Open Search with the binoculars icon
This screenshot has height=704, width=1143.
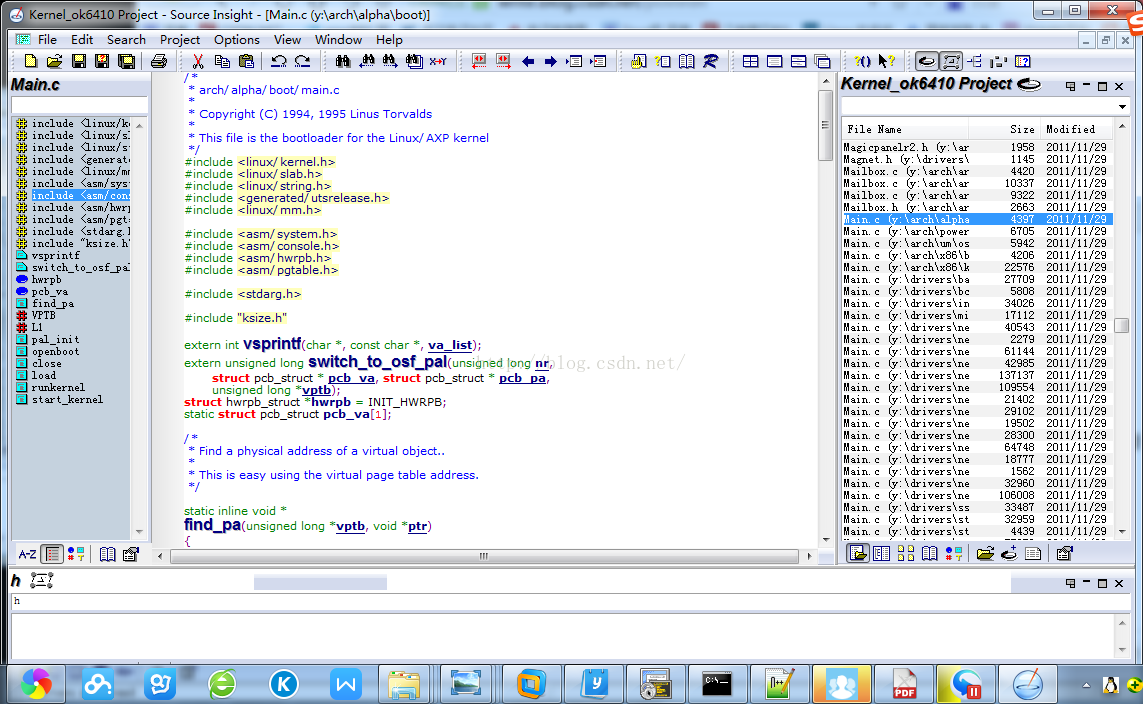click(343, 61)
